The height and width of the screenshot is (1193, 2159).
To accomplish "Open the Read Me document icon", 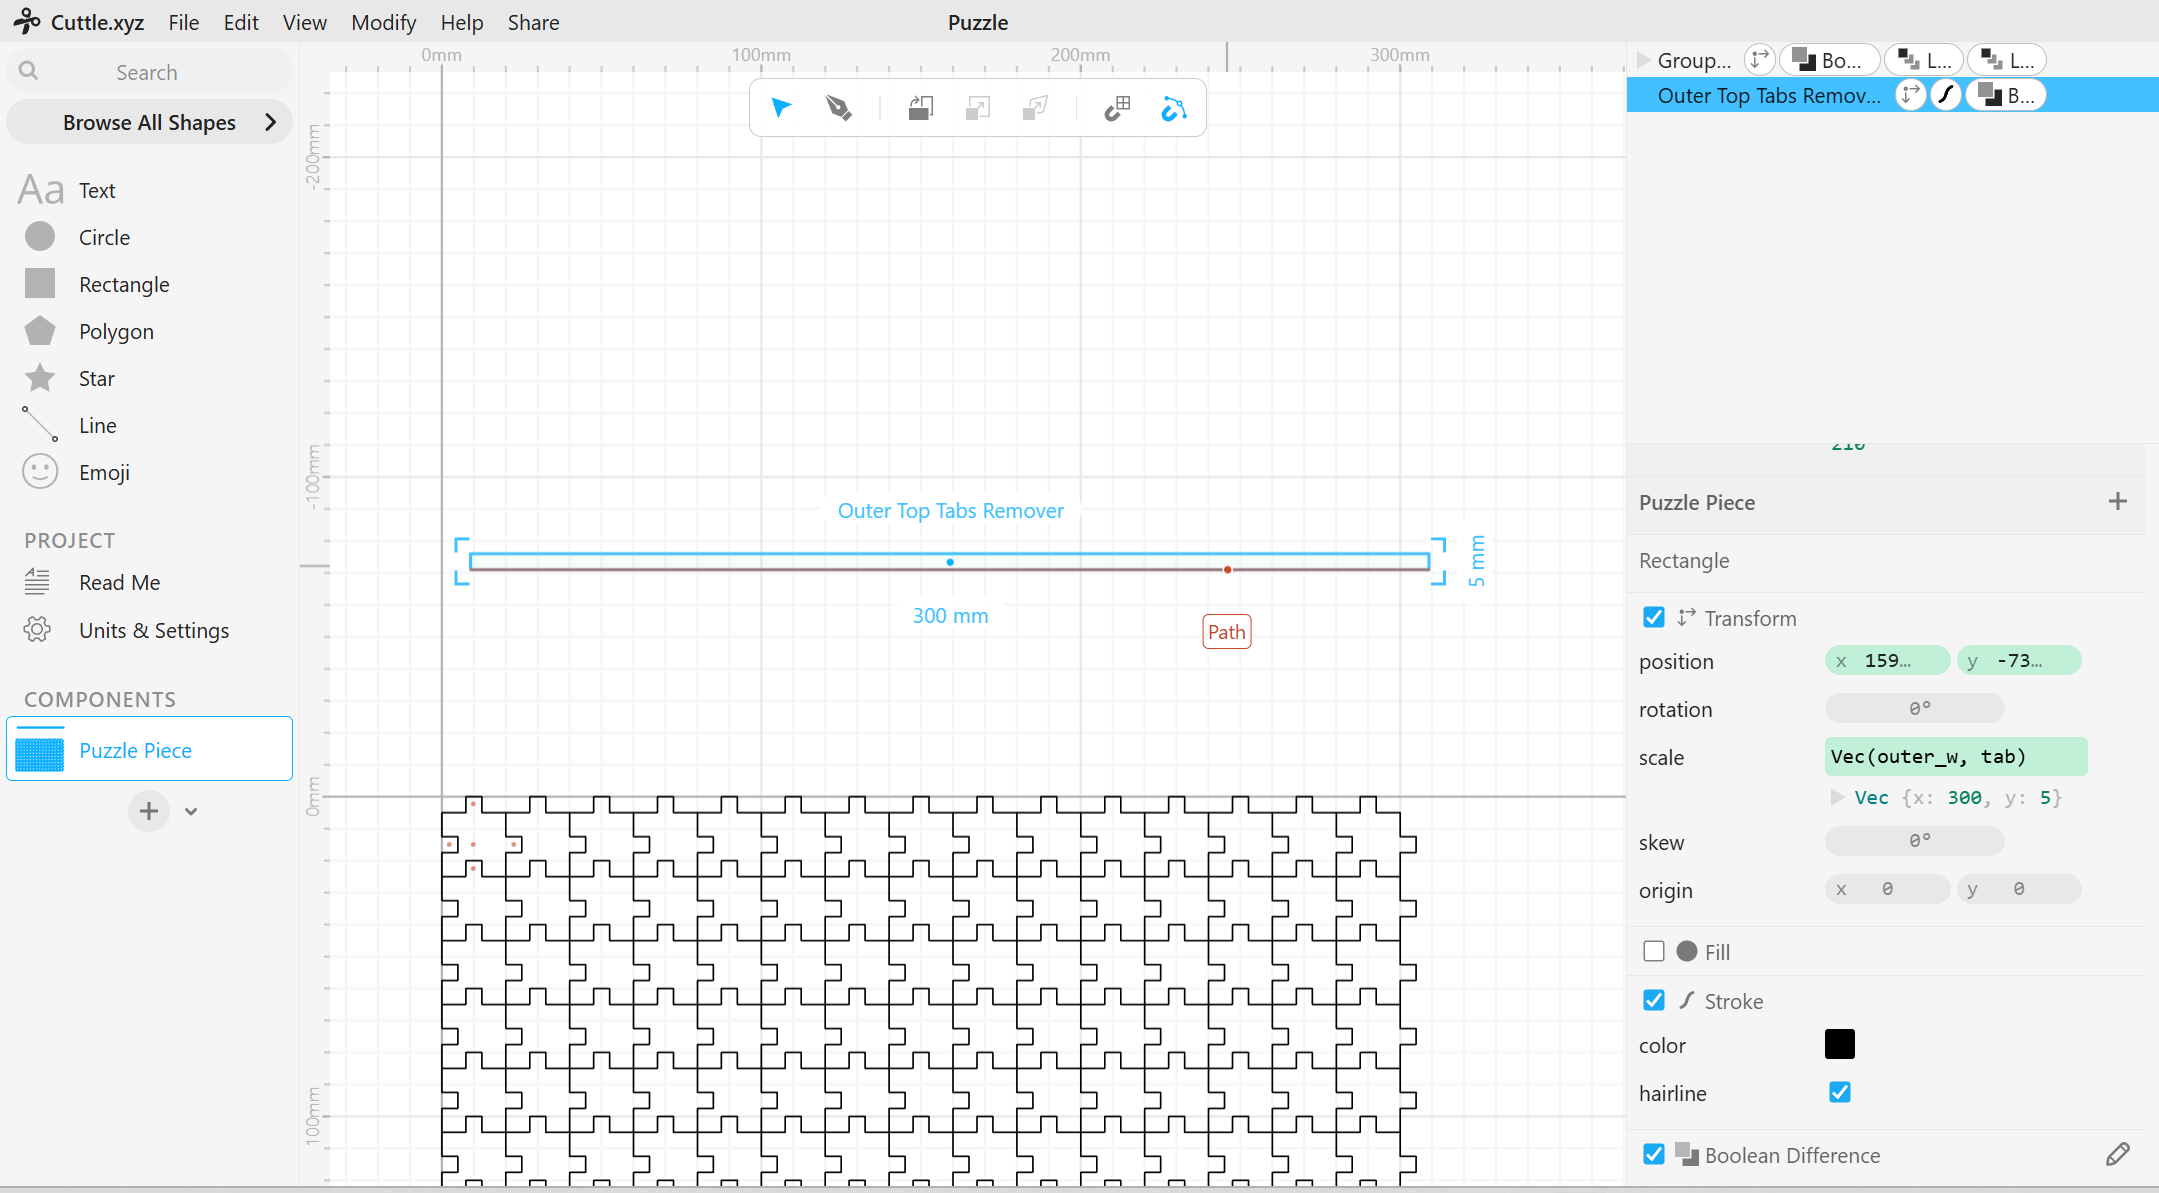I will (37, 582).
